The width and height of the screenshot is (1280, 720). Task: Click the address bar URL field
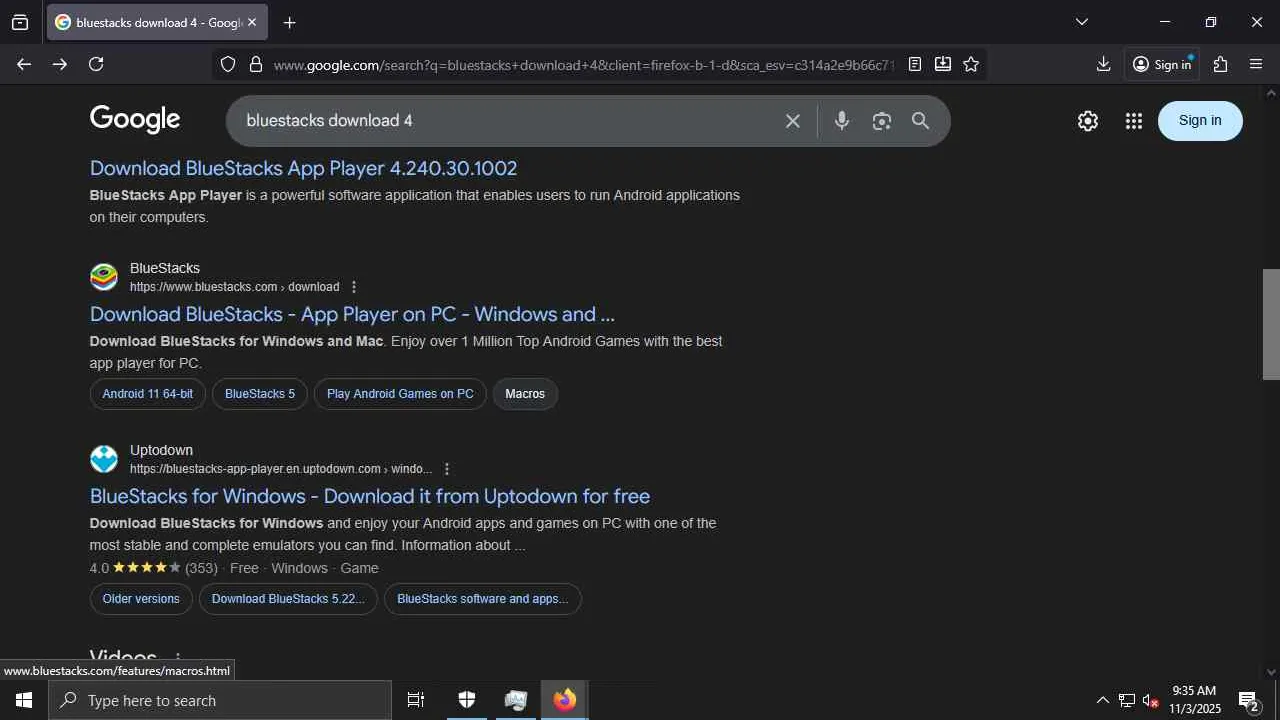pos(583,65)
